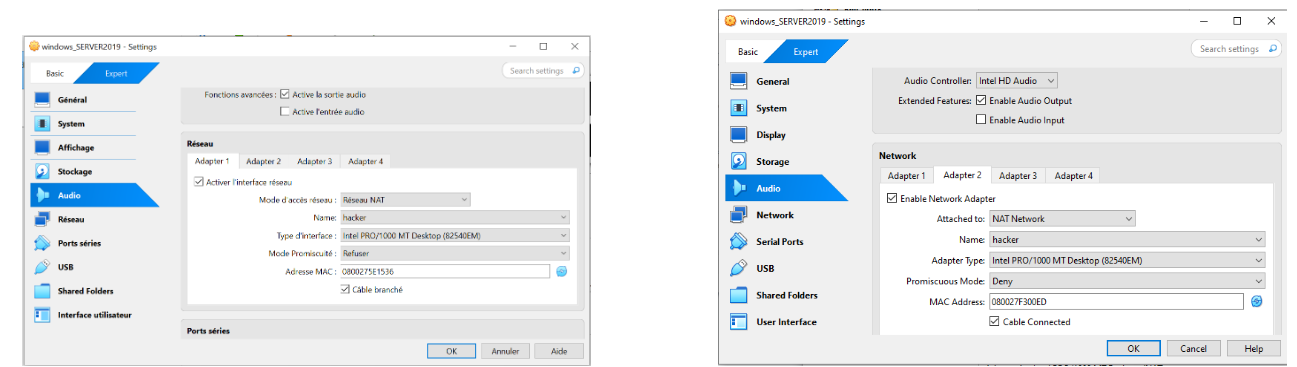Select Stockage disk icon in French window
Image resolution: width=1297 pixels, height=367 pixels.
(x=42, y=172)
